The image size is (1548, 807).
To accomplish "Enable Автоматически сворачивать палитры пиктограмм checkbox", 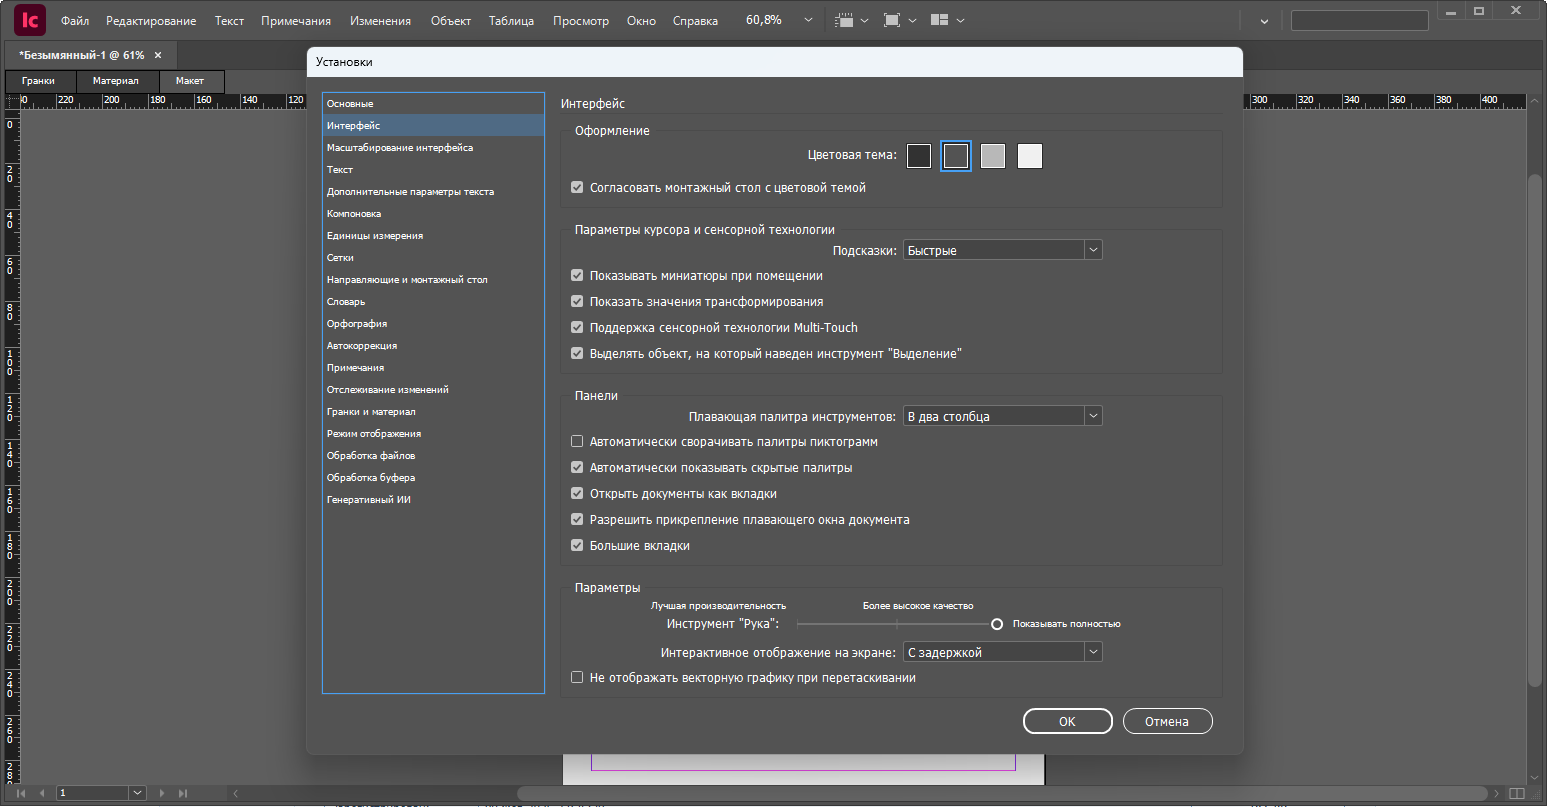I will pyautogui.click(x=577, y=441).
